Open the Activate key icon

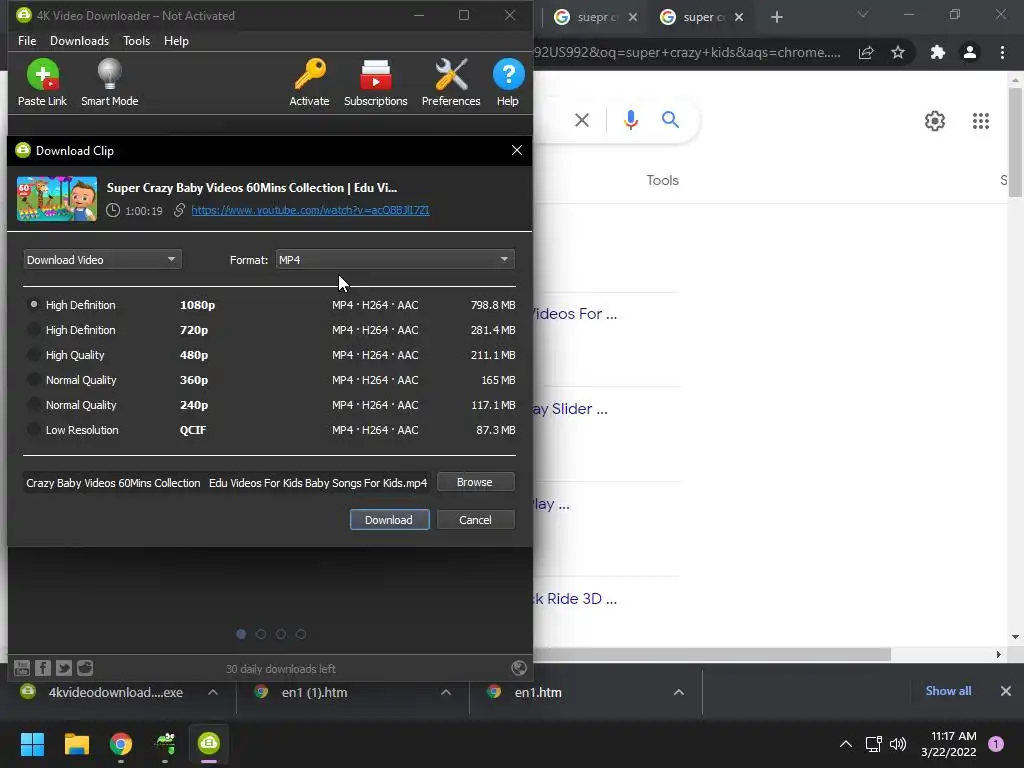coord(310,74)
